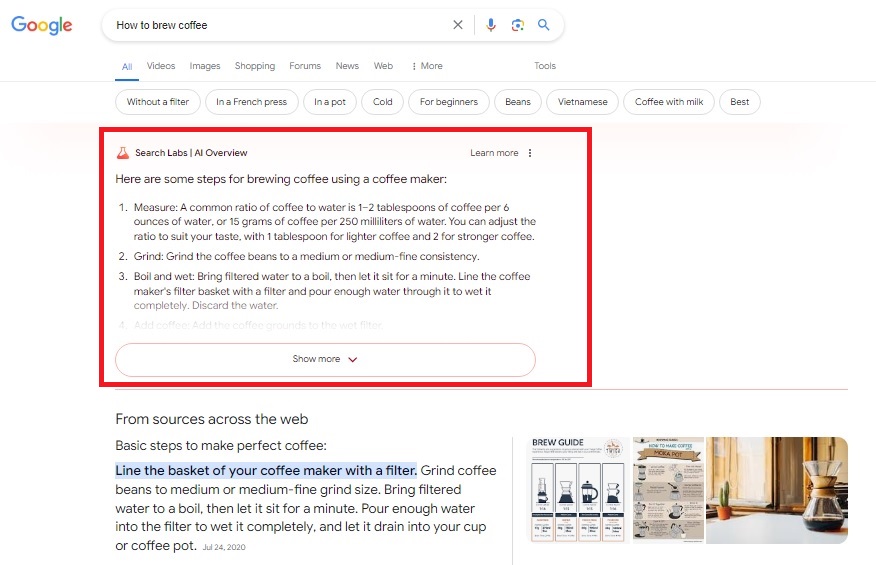The width and height of the screenshot is (876, 565).
Task: Click 'Basic steps to make perfect coffee:' text
Action: tap(221, 445)
